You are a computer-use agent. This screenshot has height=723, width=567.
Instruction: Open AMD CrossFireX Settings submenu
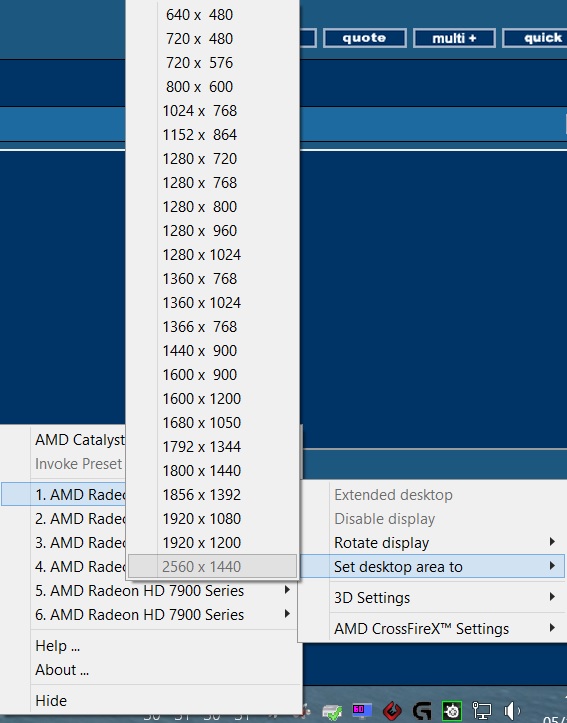pos(432,628)
